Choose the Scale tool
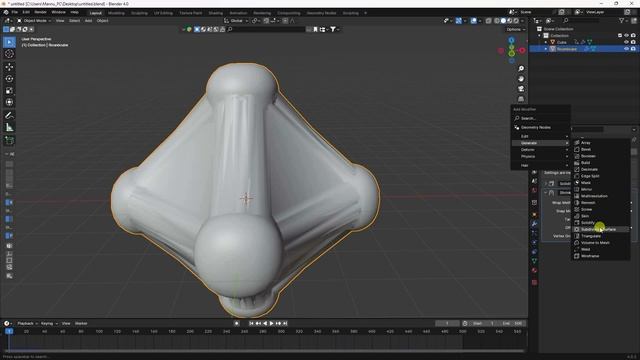 click(x=9, y=91)
